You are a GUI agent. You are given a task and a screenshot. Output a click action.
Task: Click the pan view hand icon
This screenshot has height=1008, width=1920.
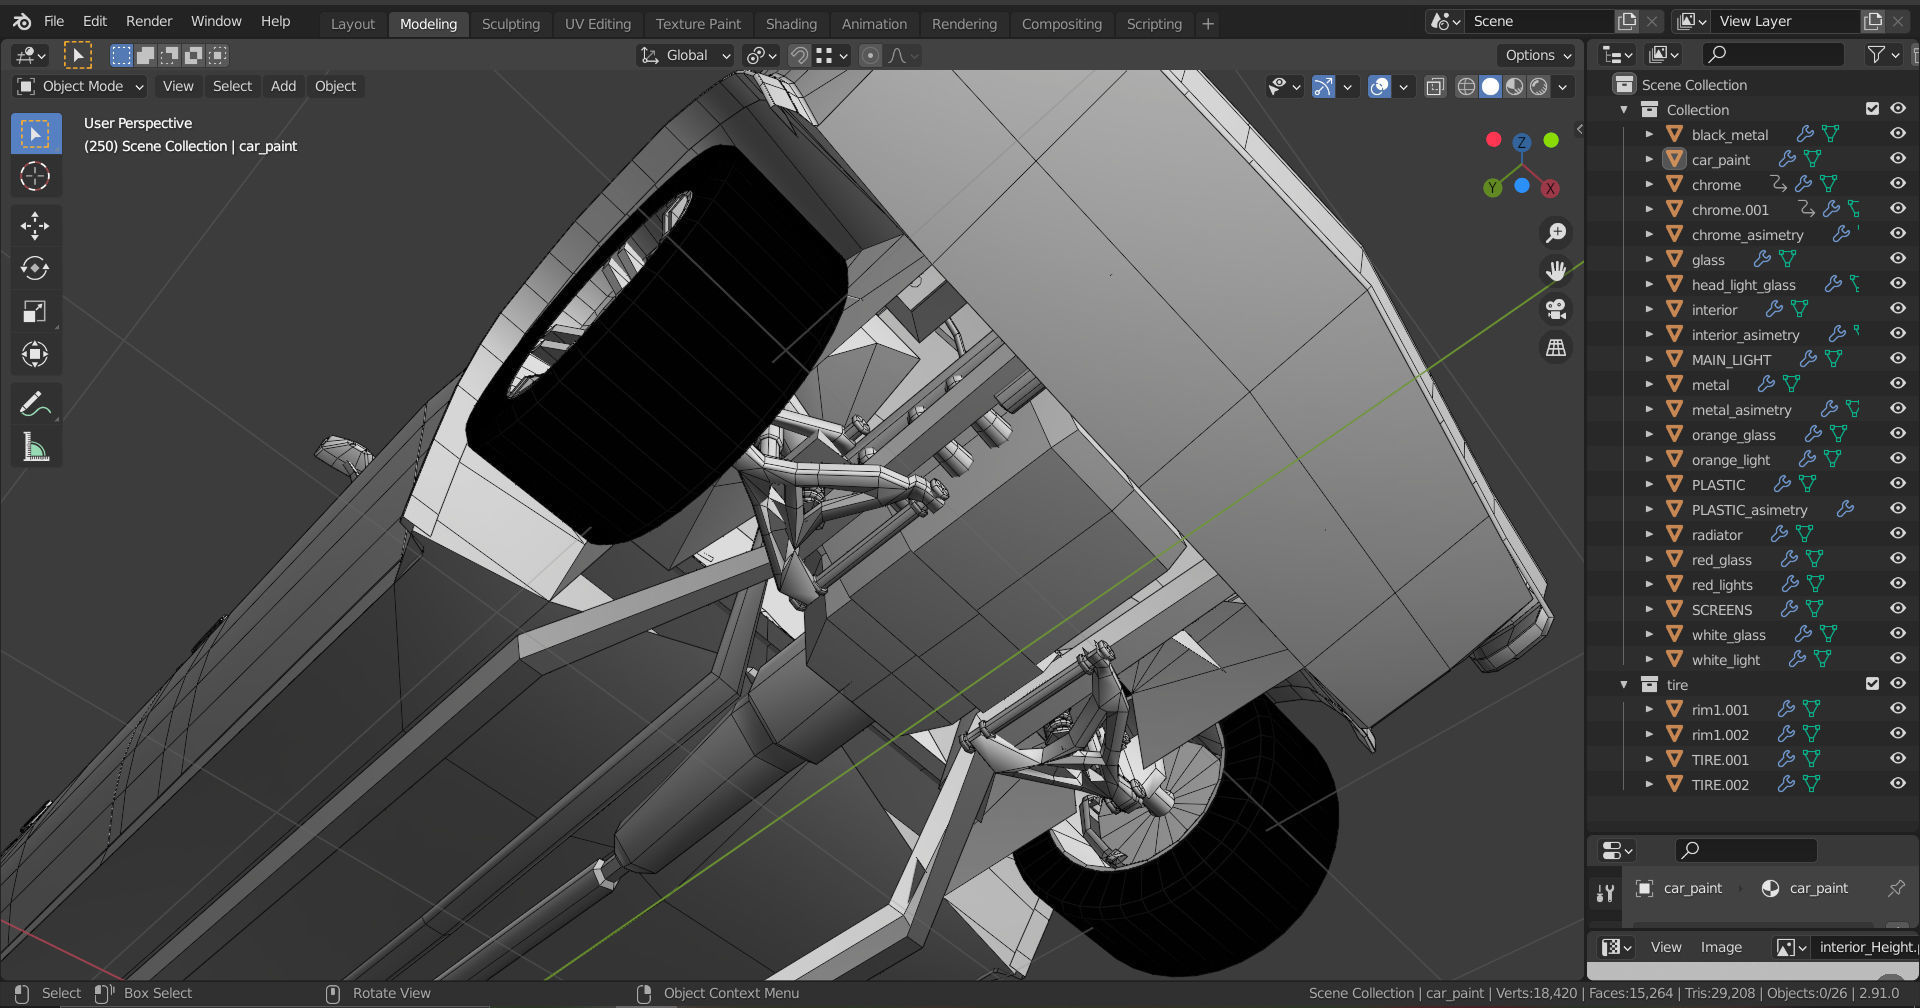click(1556, 271)
